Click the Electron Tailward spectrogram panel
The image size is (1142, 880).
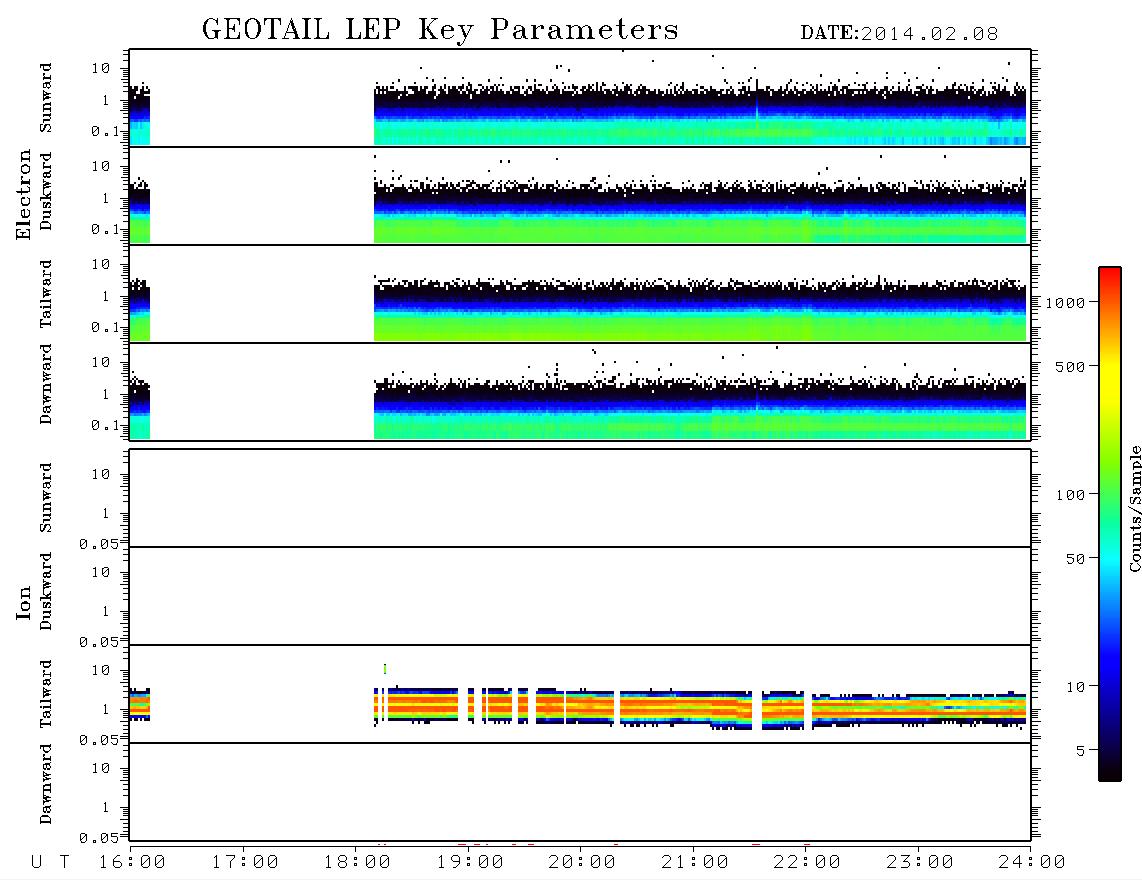pos(580,294)
